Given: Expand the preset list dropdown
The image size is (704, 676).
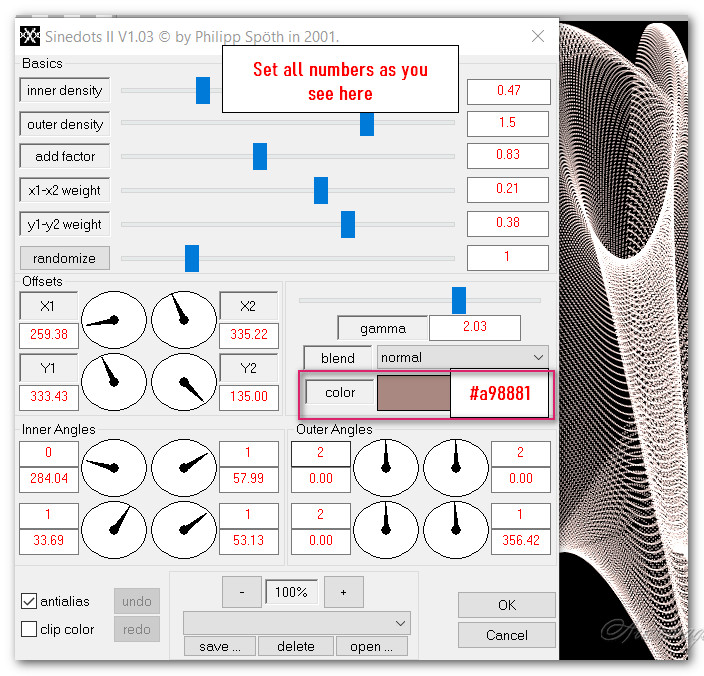Looking at the screenshot, I should 297,622.
